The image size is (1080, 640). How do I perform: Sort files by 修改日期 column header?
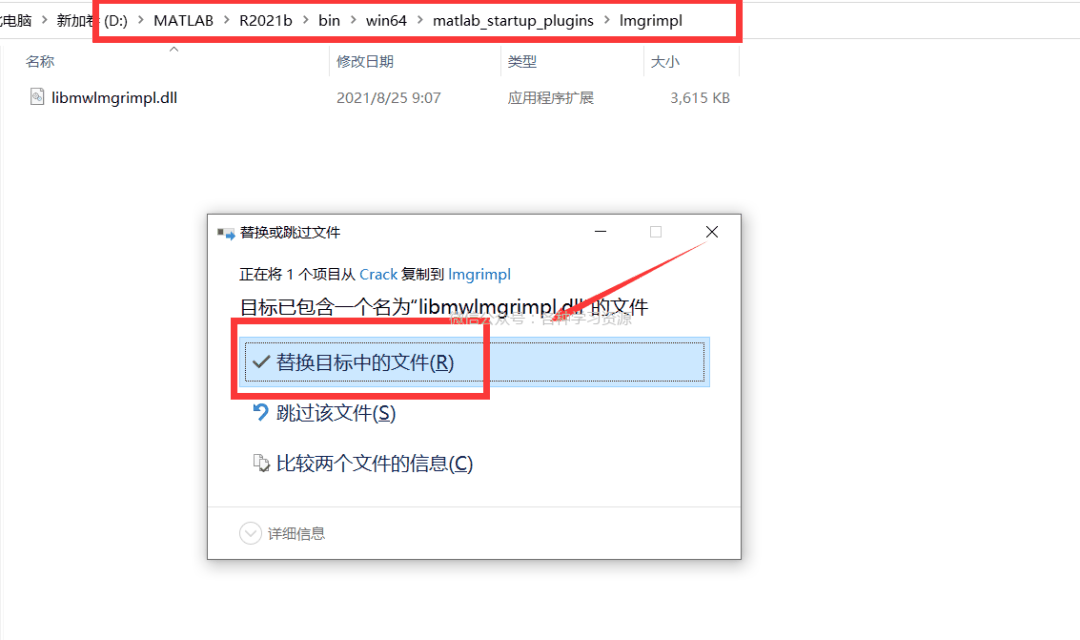tap(365, 62)
